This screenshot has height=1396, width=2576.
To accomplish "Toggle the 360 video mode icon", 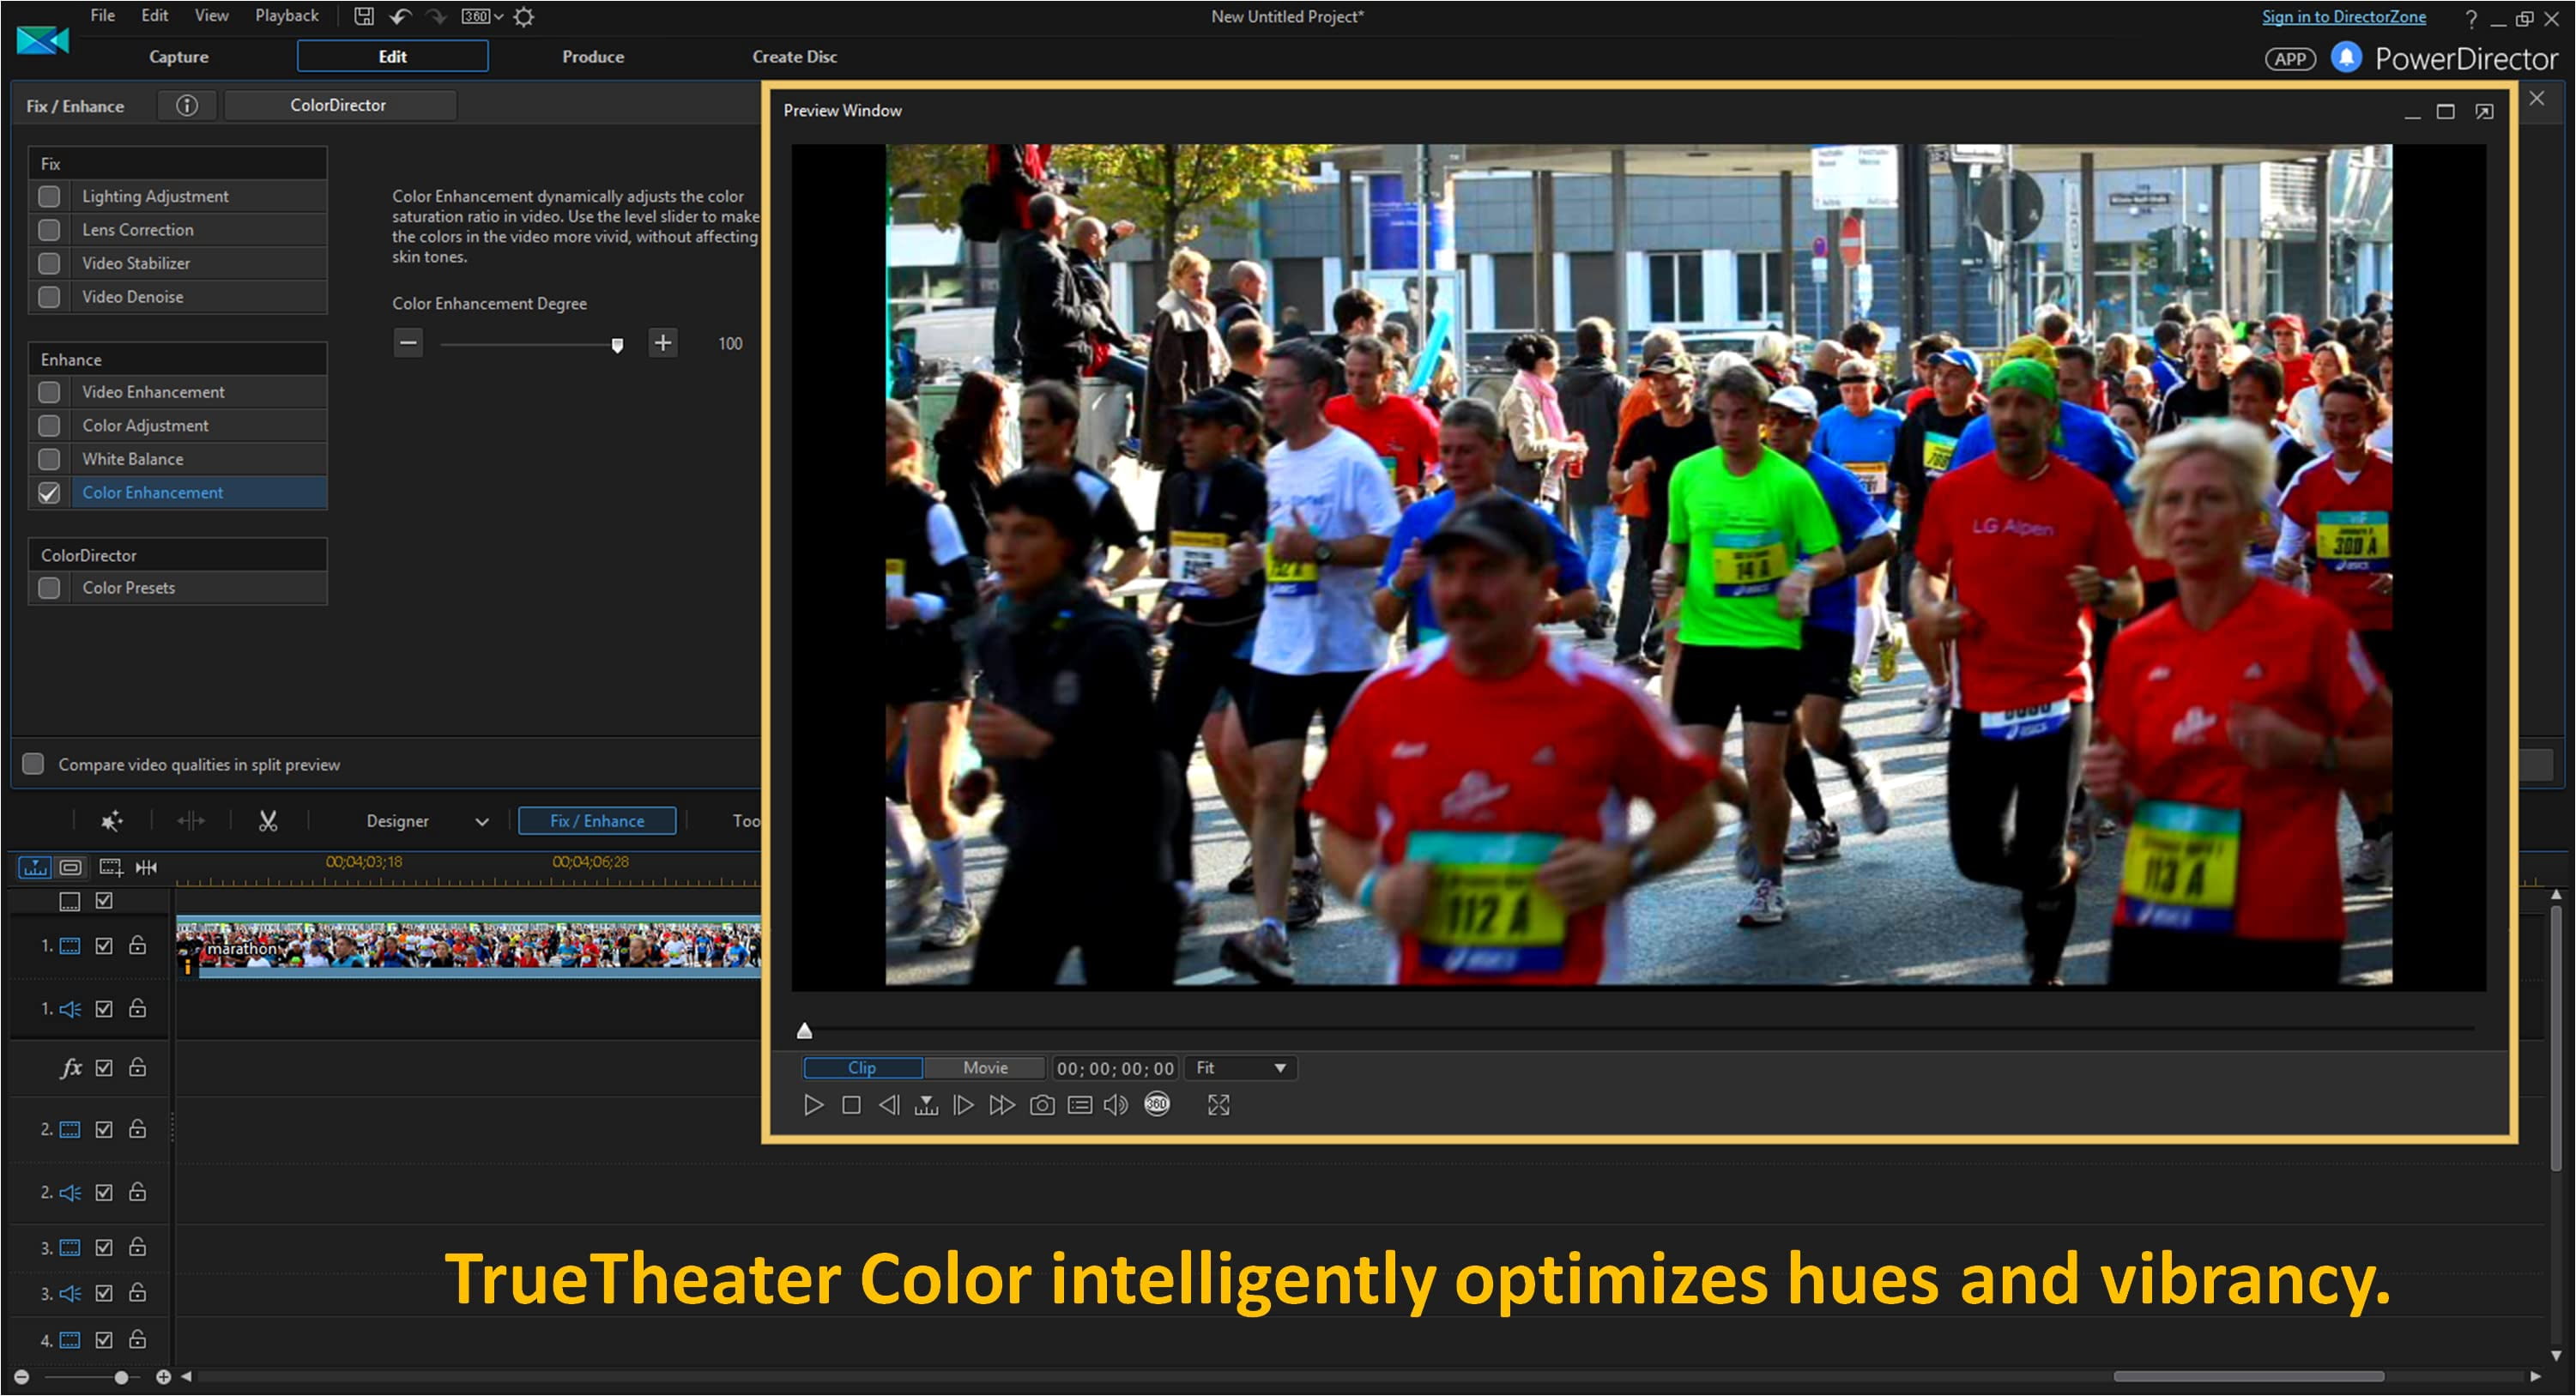I will (1156, 1104).
